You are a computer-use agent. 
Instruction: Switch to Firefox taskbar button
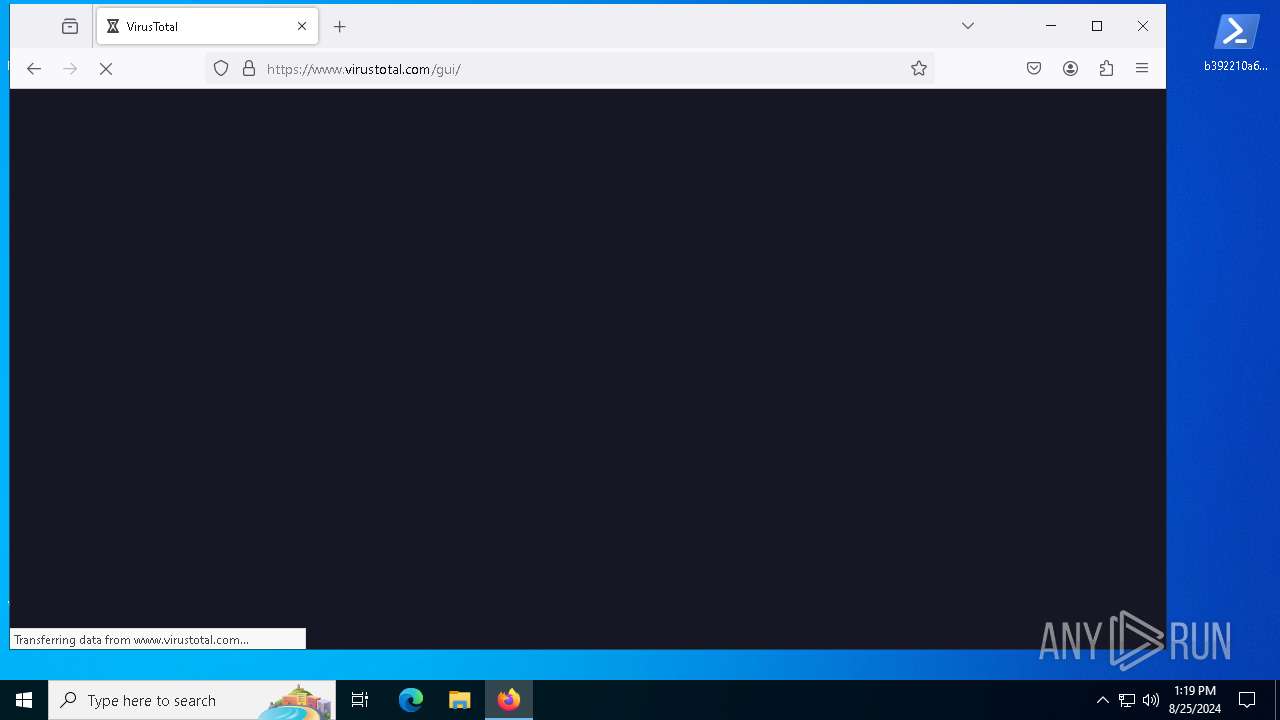tap(509, 700)
